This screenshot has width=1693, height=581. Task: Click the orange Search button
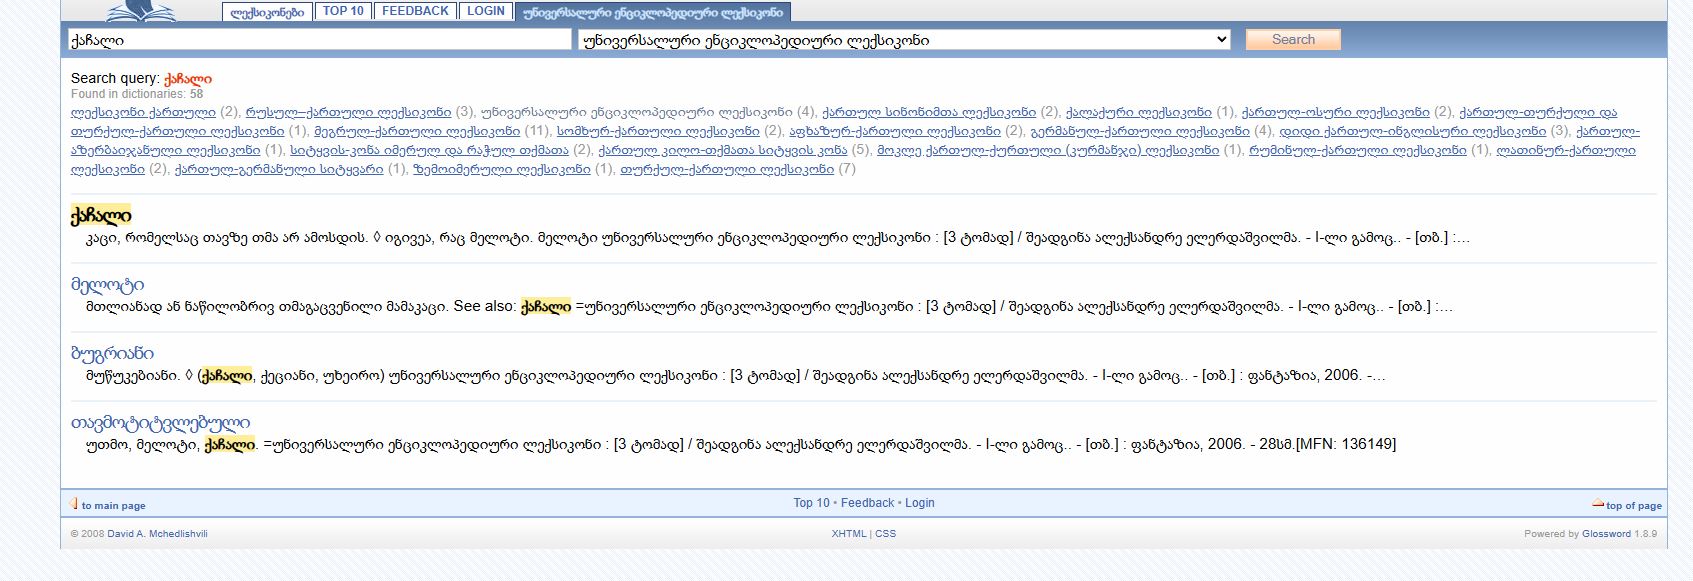pyautogui.click(x=1293, y=40)
